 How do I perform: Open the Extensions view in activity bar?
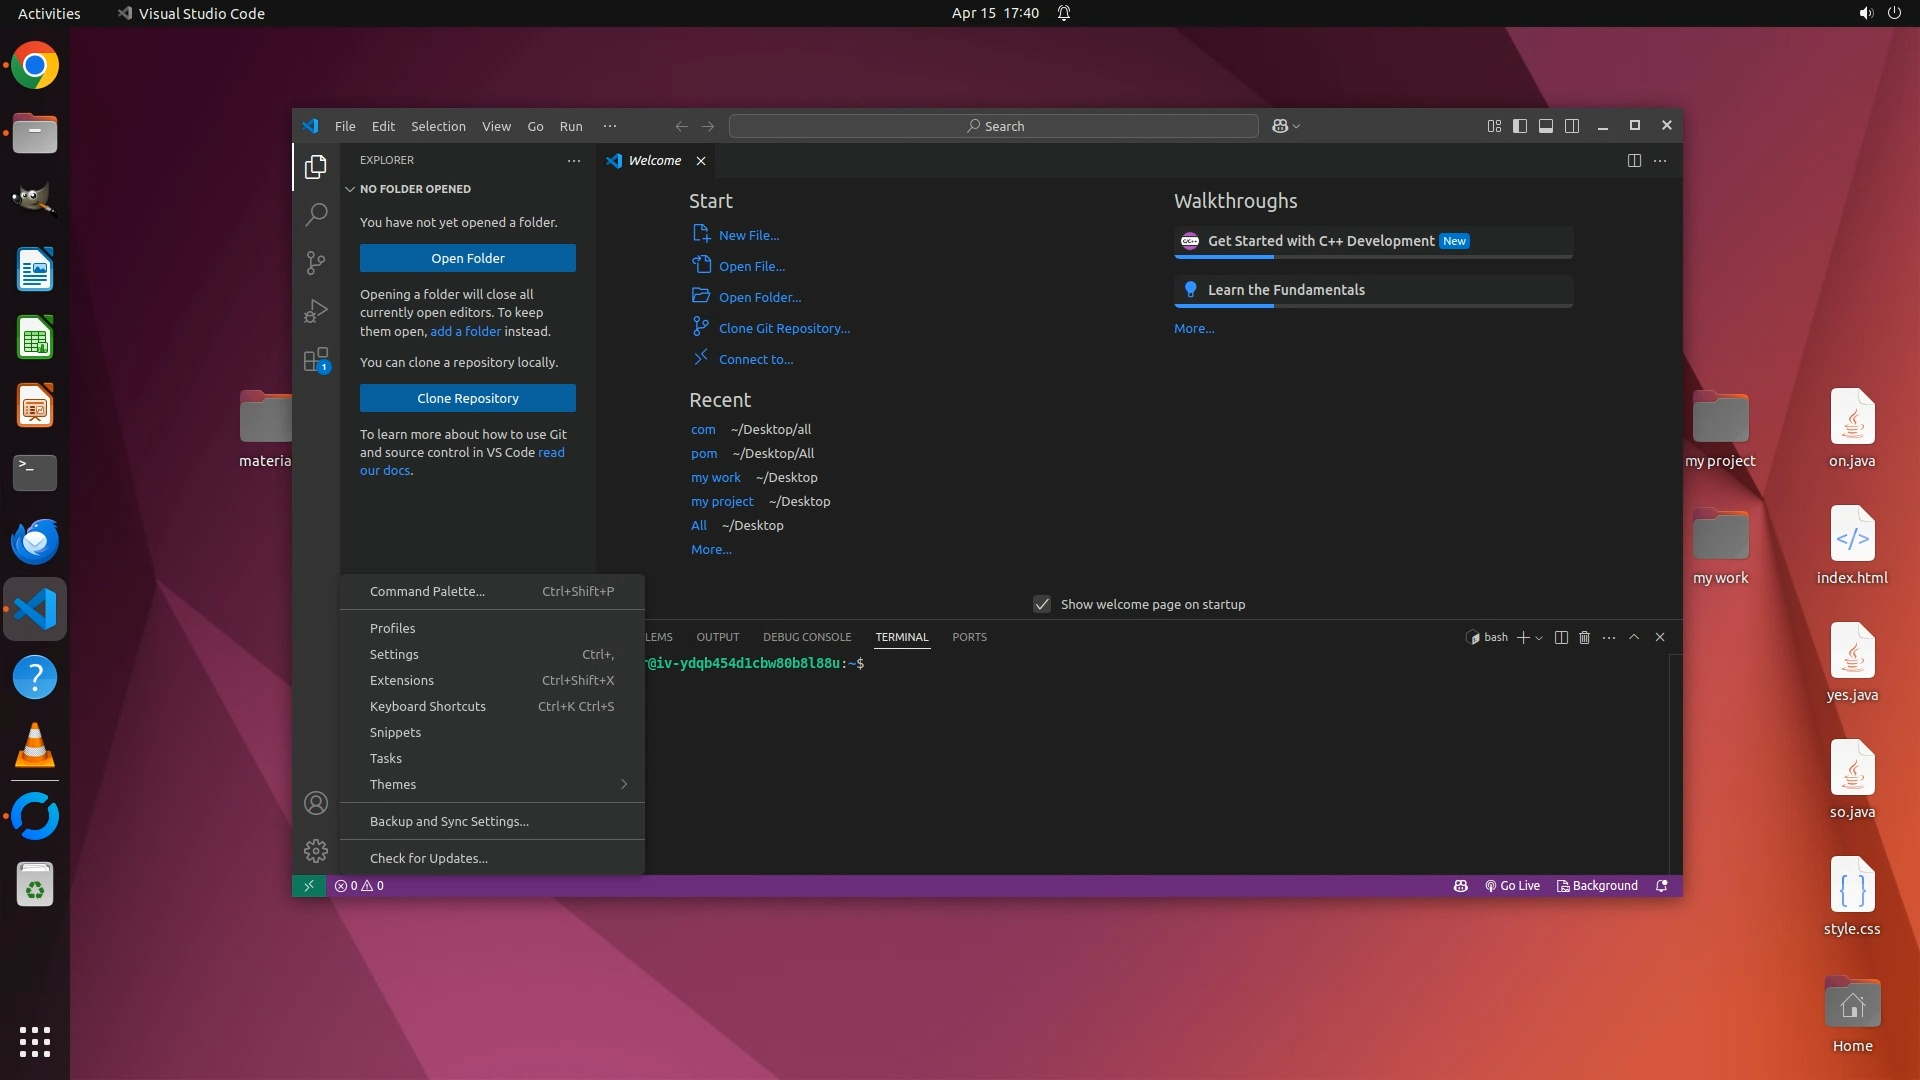tap(316, 359)
